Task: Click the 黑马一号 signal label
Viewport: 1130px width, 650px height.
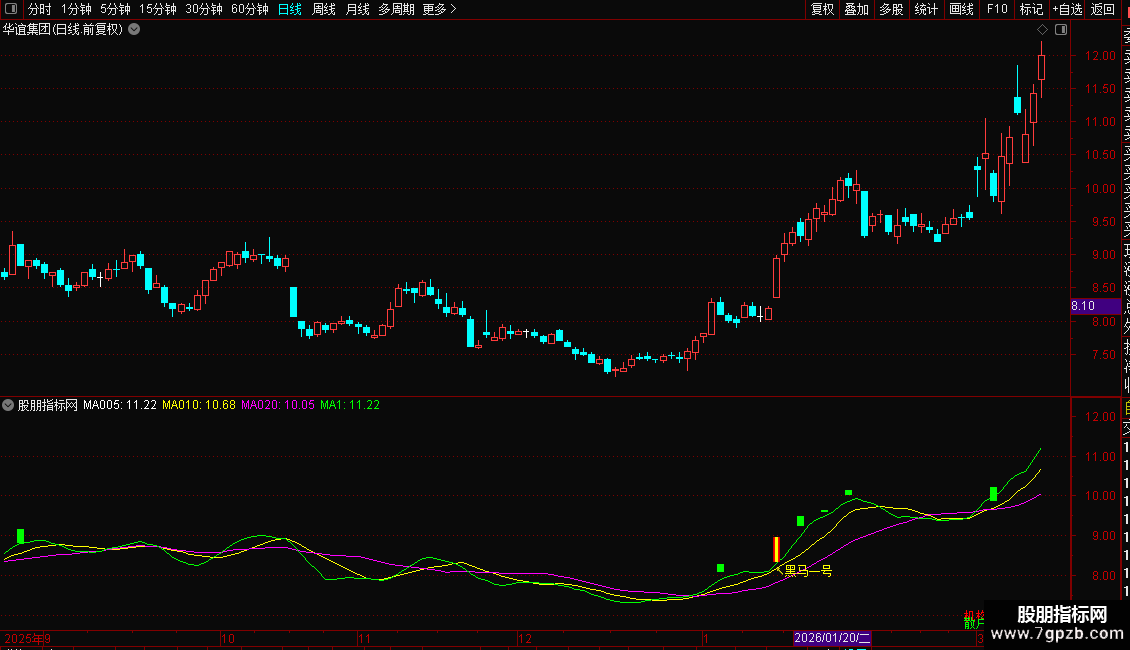Action: [808, 571]
